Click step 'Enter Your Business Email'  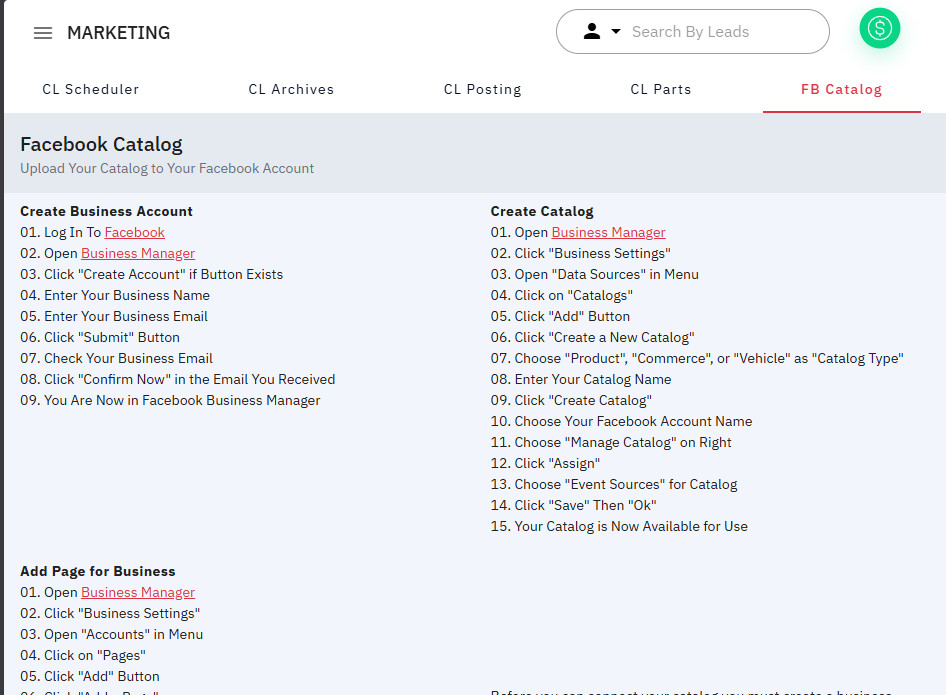click(114, 316)
